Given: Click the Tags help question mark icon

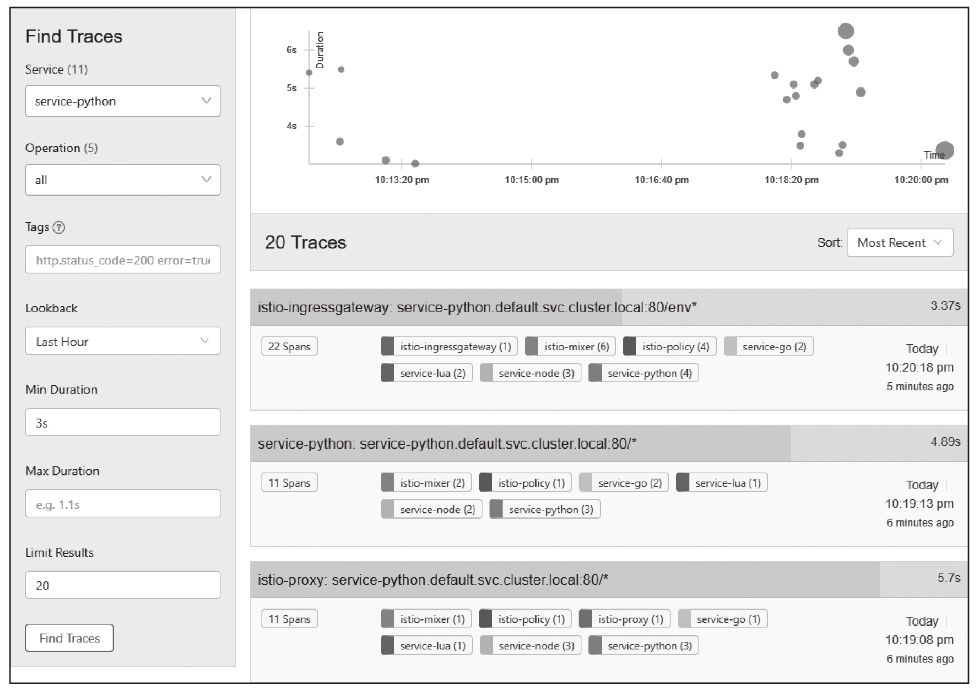Looking at the screenshot, I should [59, 228].
